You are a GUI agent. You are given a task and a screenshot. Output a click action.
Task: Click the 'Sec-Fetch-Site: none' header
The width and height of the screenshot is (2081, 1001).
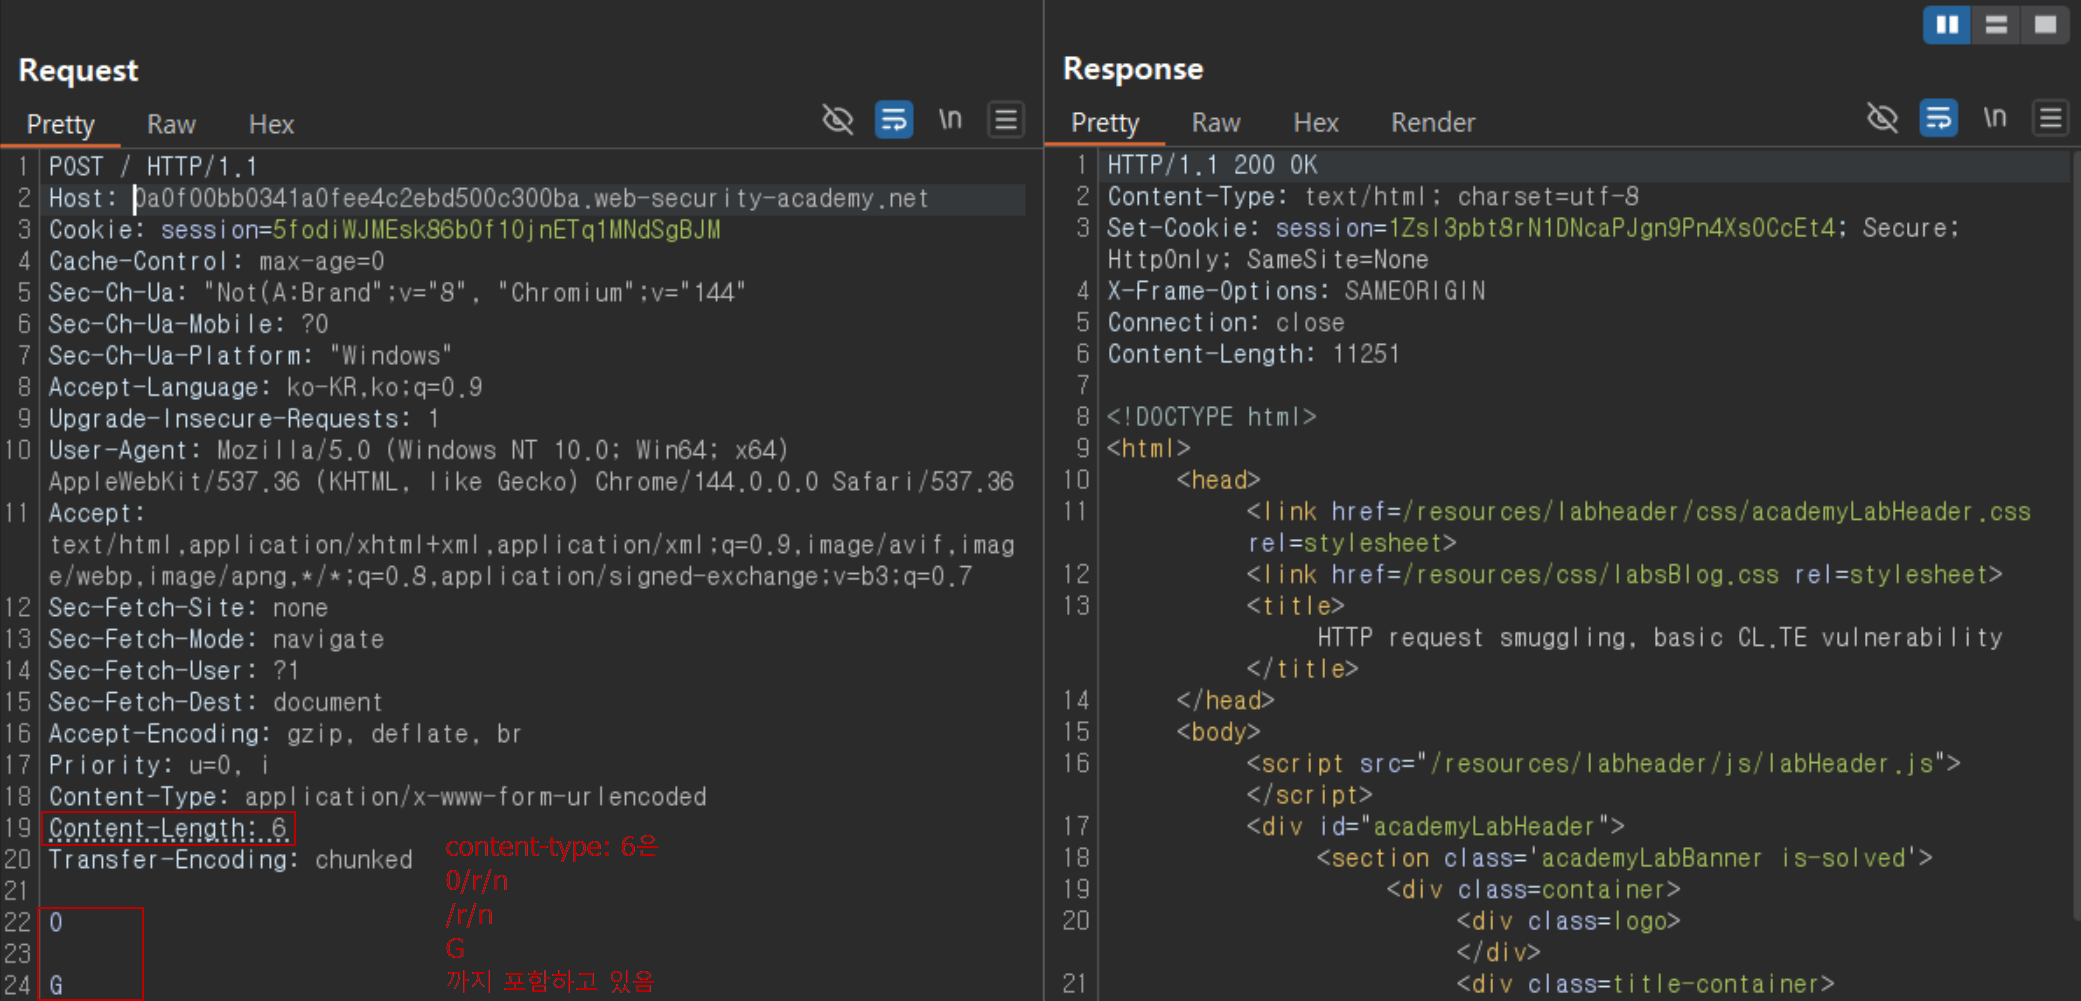(x=188, y=607)
